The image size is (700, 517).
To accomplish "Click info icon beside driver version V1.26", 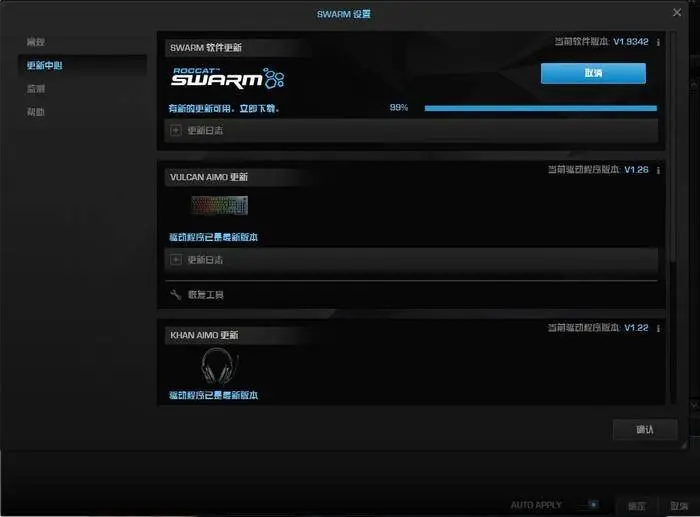I will point(658,170).
